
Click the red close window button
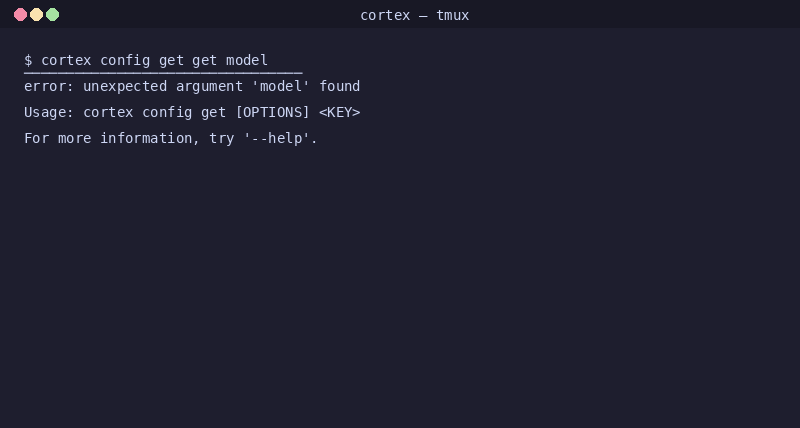coord(20,15)
